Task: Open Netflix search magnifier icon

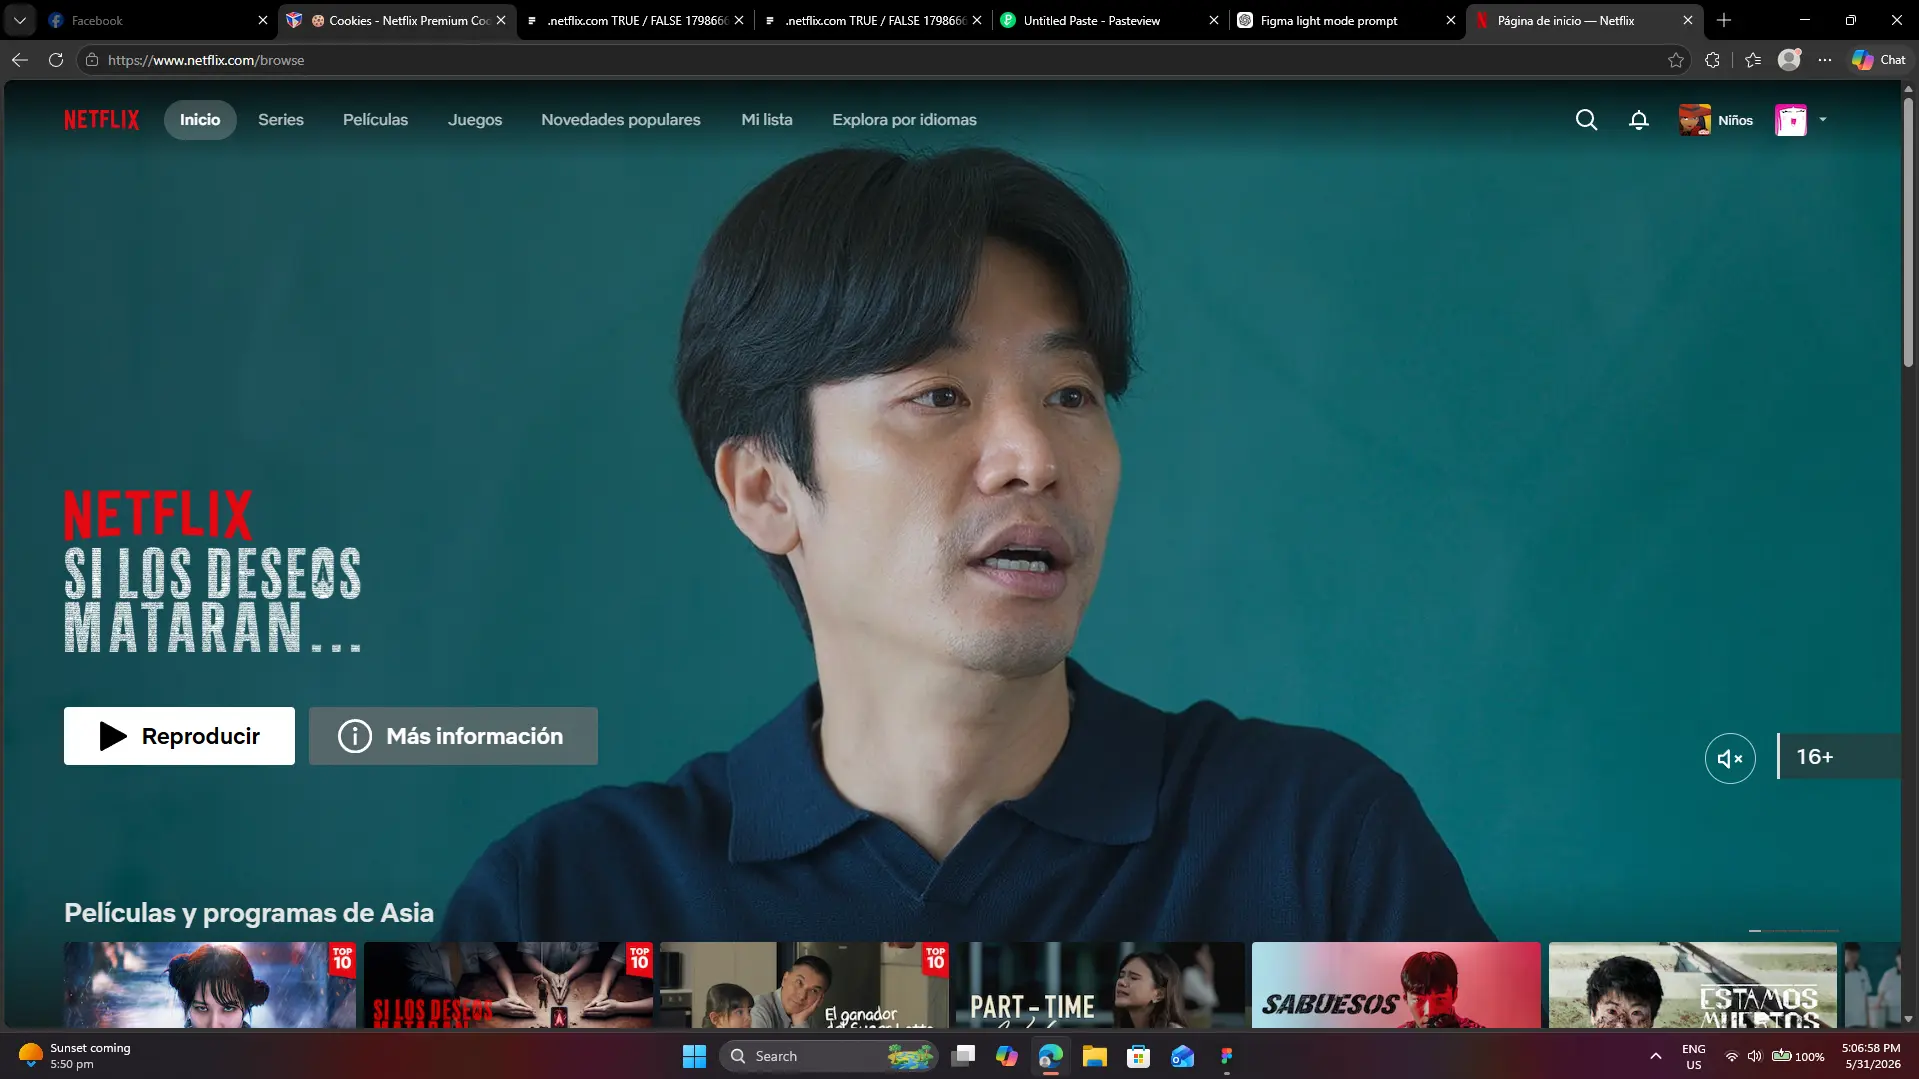Action: tap(1586, 120)
